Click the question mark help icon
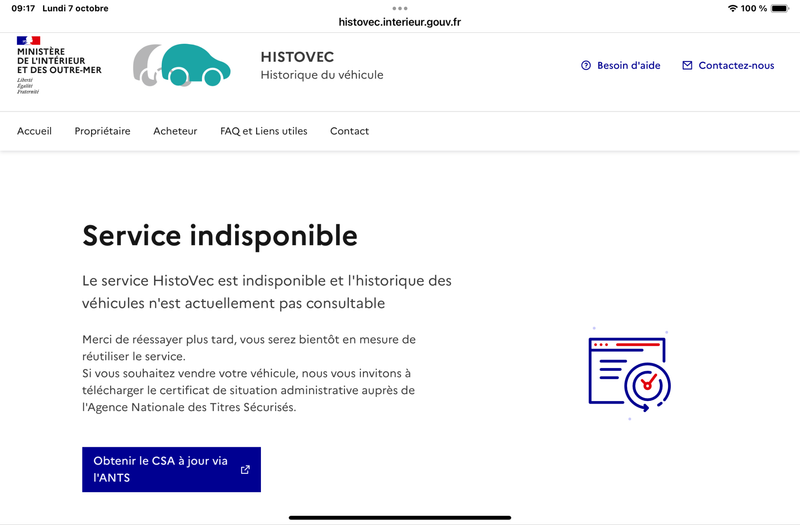This screenshot has width=800, height=525. pyautogui.click(x=586, y=65)
